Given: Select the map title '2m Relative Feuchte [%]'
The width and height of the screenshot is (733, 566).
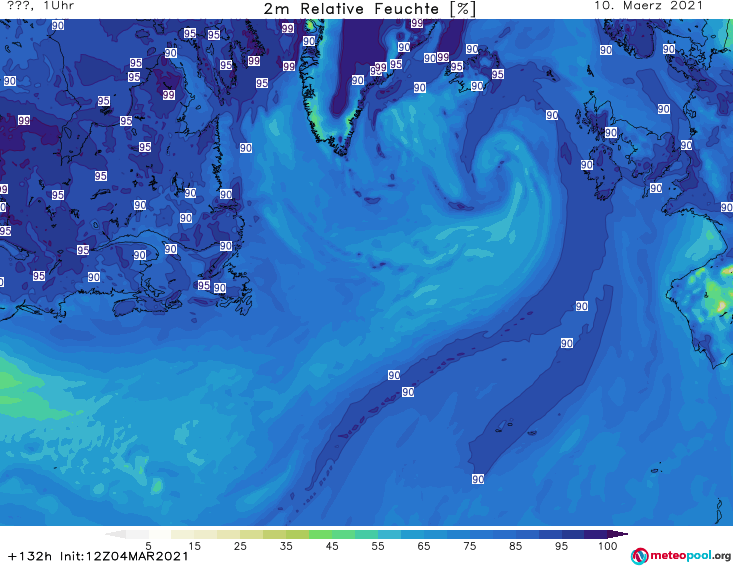Looking at the screenshot, I should 369,9.
